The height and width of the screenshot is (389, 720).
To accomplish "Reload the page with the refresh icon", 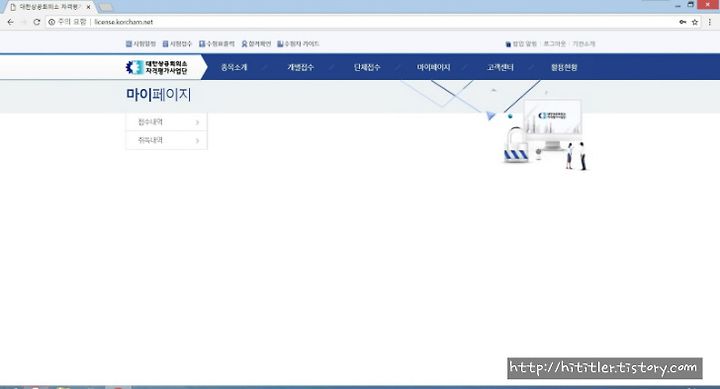I will coord(37,22).
